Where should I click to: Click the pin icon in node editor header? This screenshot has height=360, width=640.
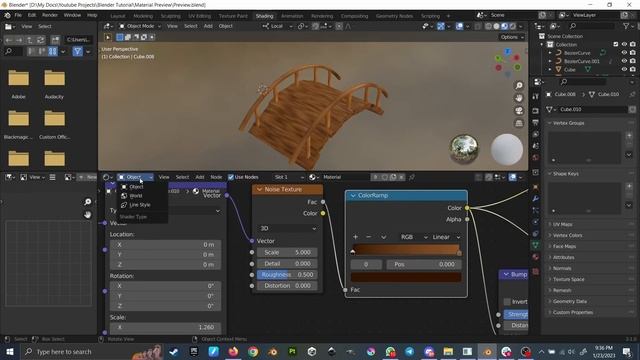(412, 177)
